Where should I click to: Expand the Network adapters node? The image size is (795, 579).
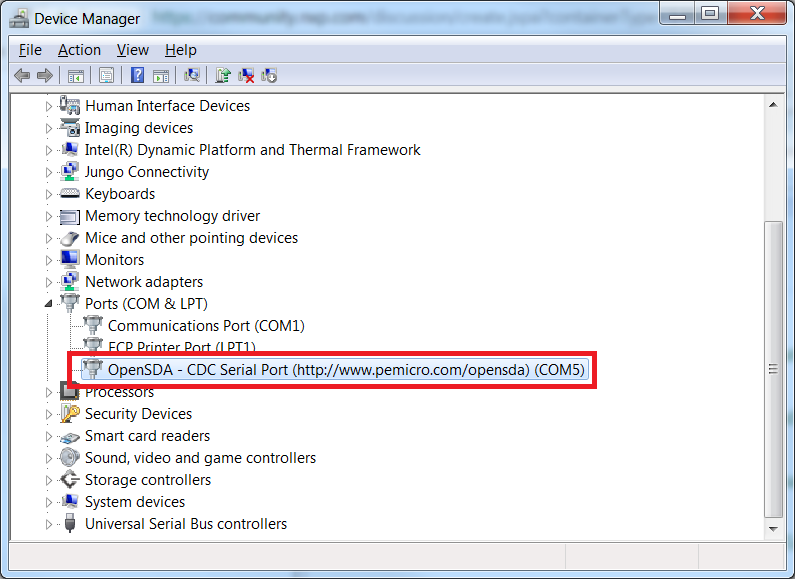pos(49,282)
